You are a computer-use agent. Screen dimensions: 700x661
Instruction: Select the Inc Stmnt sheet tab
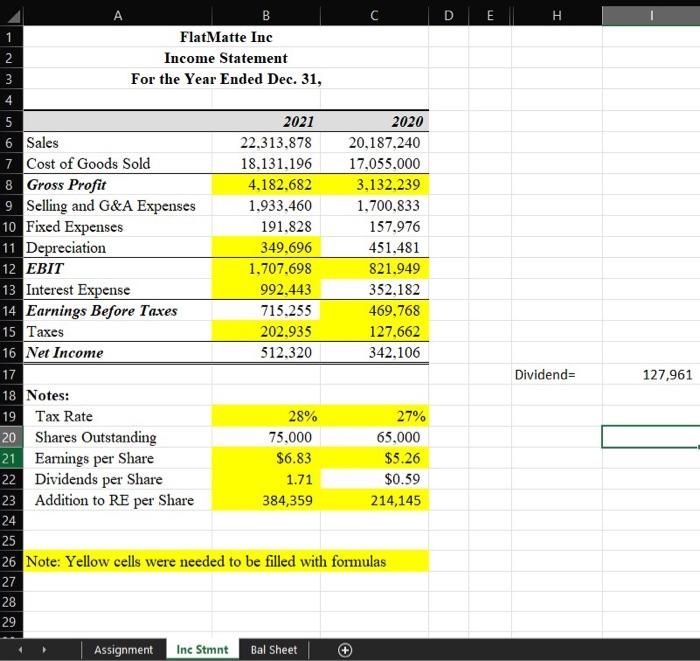202,650
